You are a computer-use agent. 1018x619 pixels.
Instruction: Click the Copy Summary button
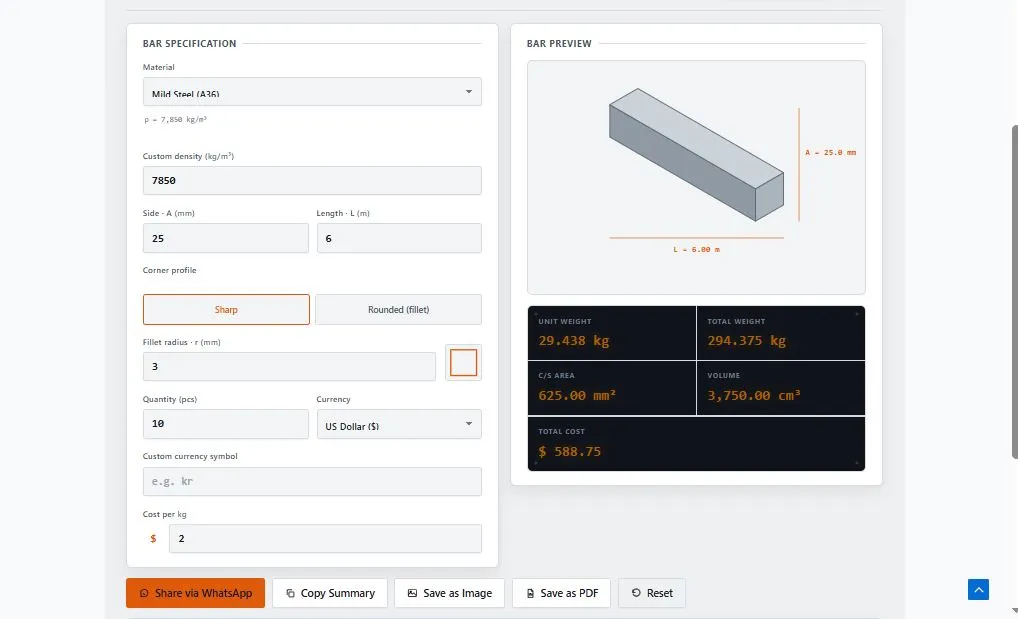click(330, 593)
